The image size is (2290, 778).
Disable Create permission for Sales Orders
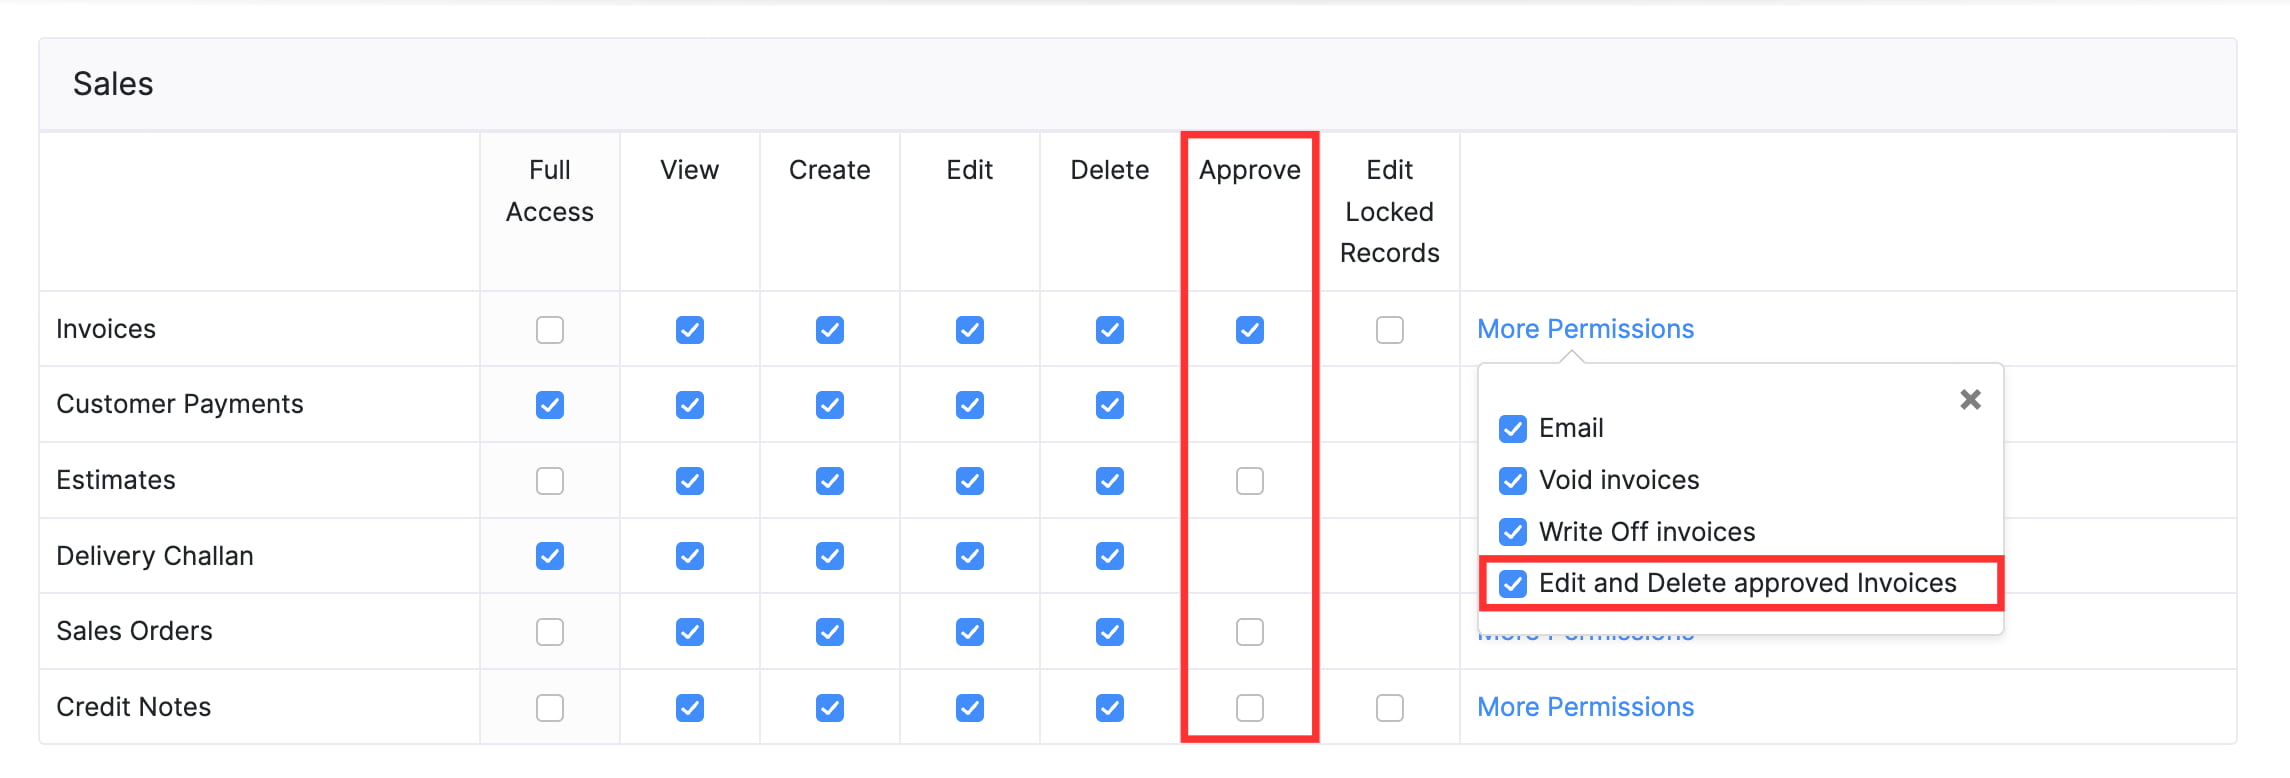(830, 632)
